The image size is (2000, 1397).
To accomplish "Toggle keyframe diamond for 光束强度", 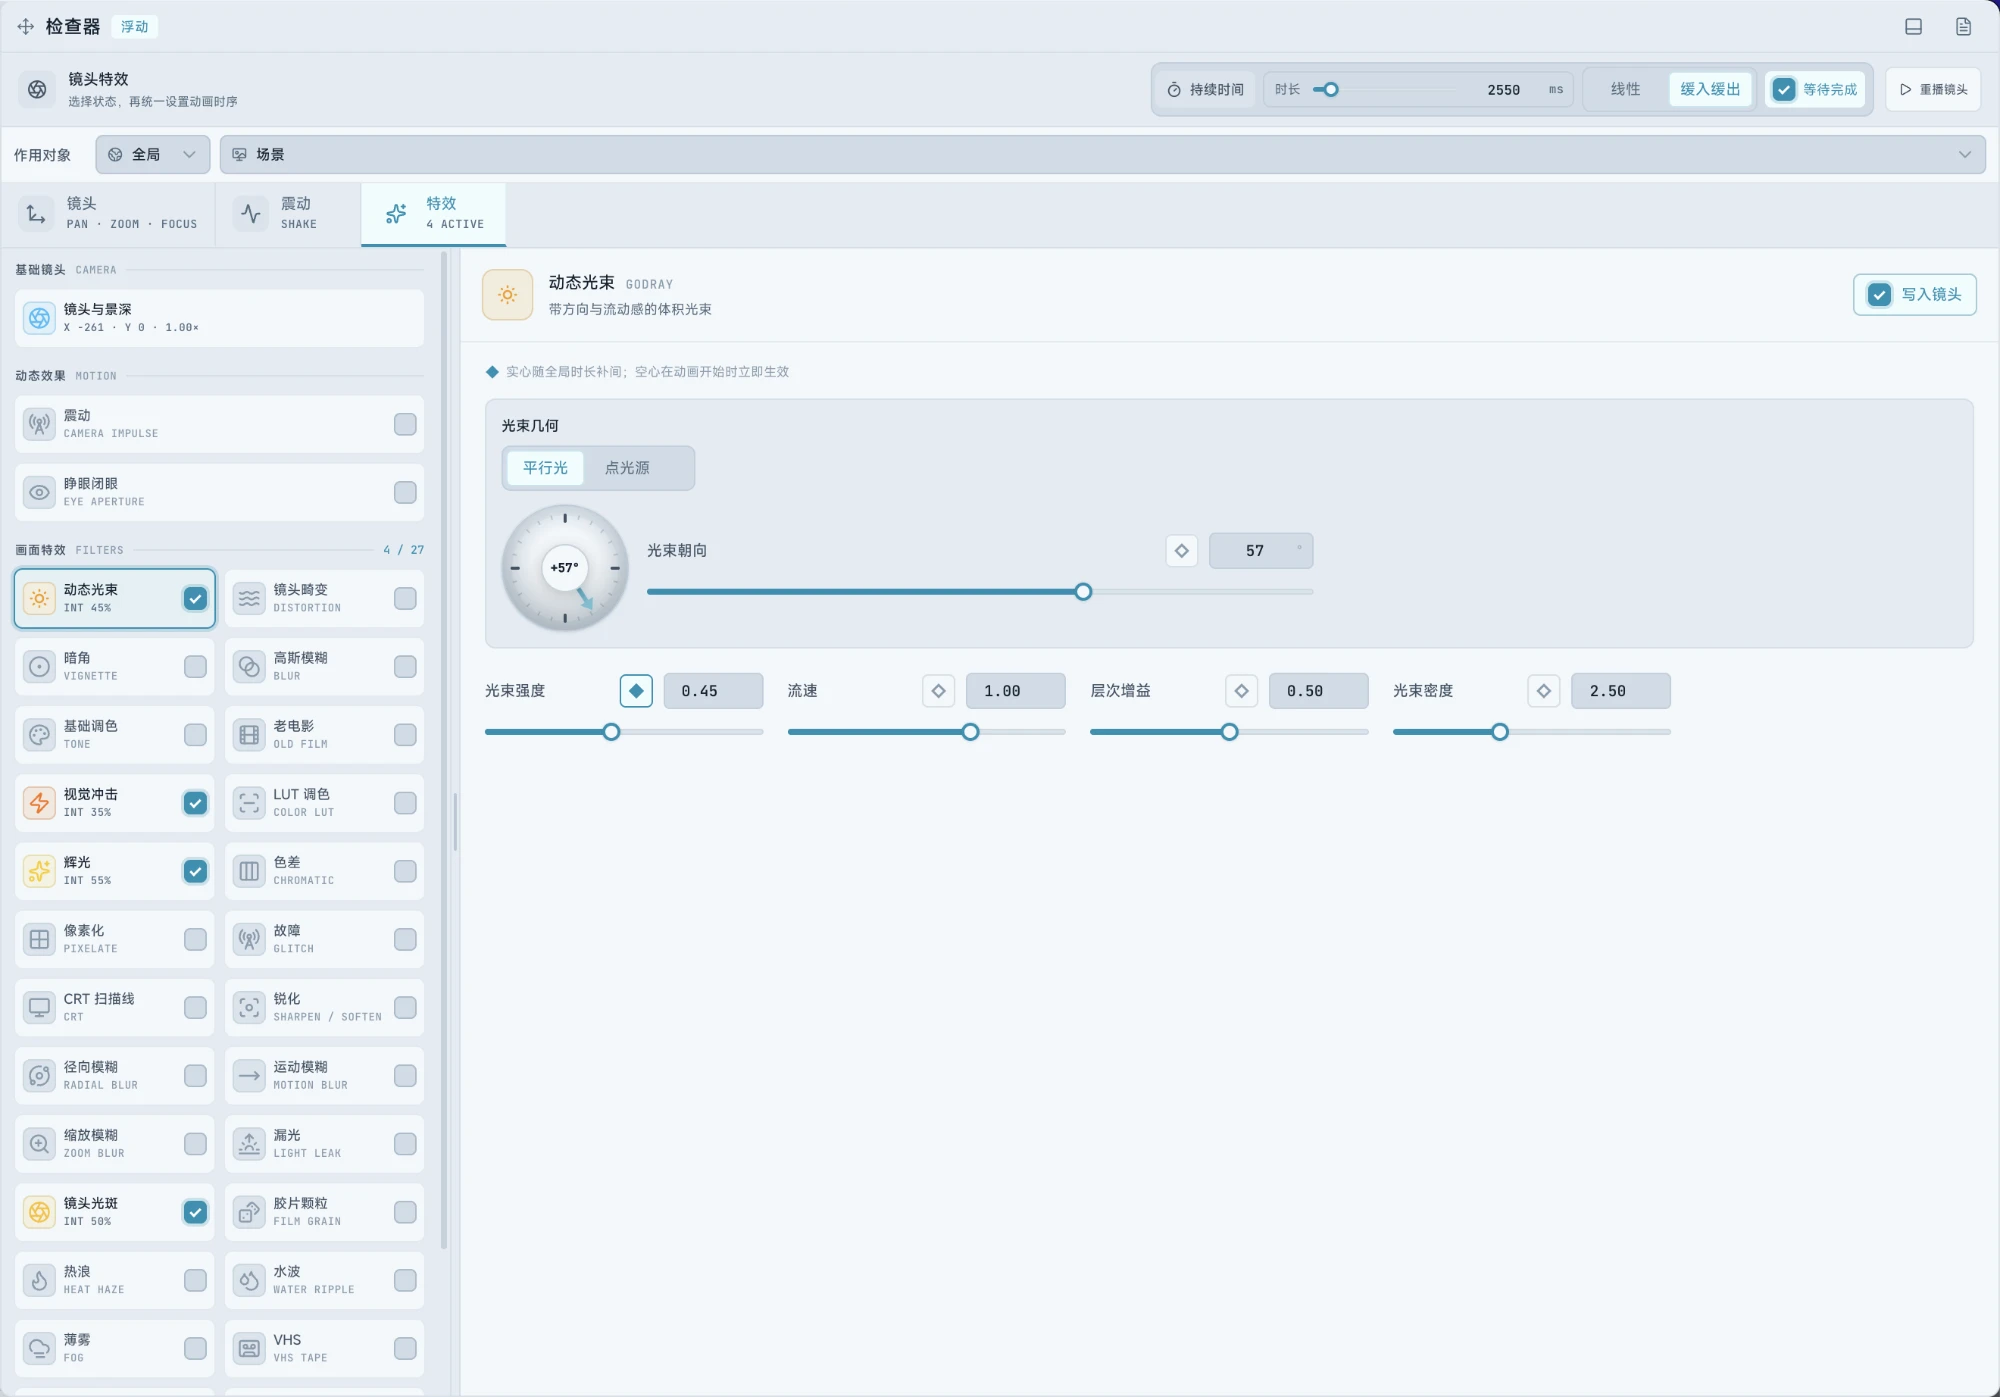I will (636, 691).
